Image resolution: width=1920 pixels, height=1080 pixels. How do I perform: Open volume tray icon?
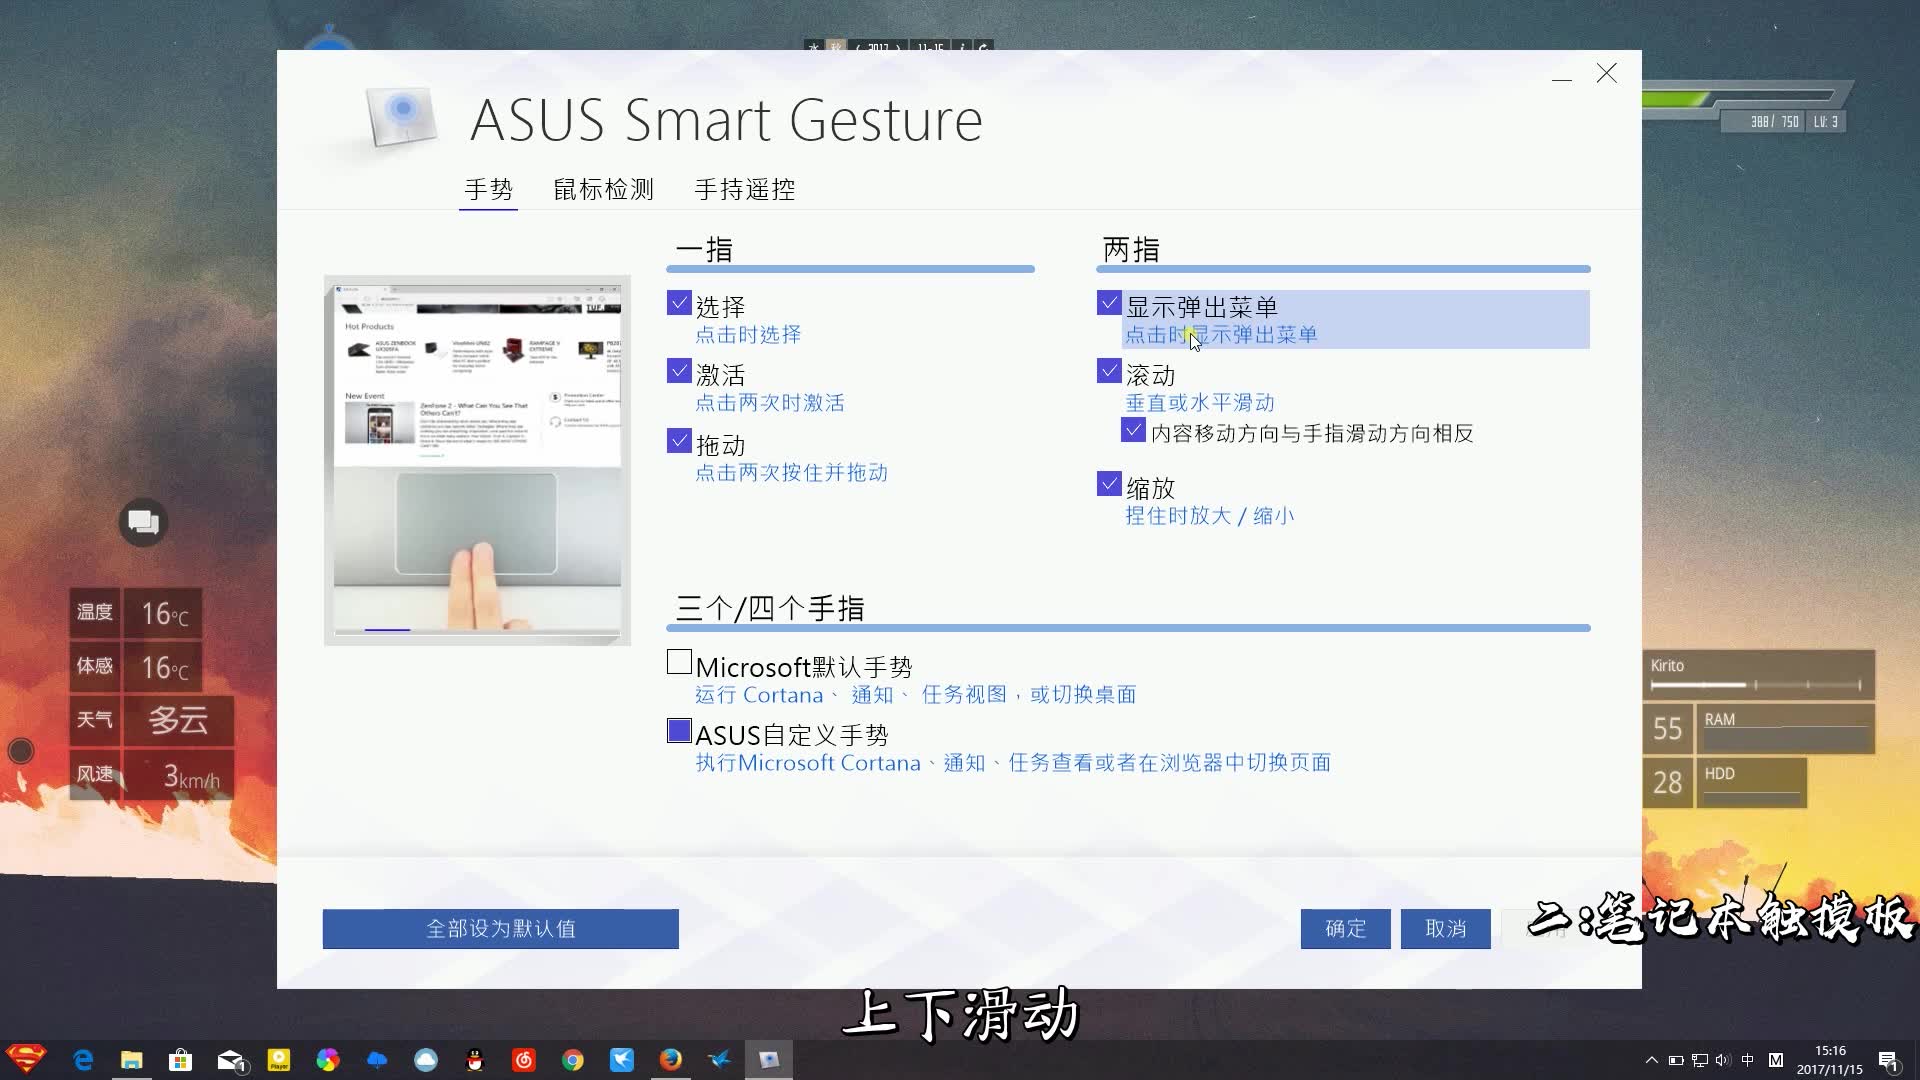coord(1723,1060)
